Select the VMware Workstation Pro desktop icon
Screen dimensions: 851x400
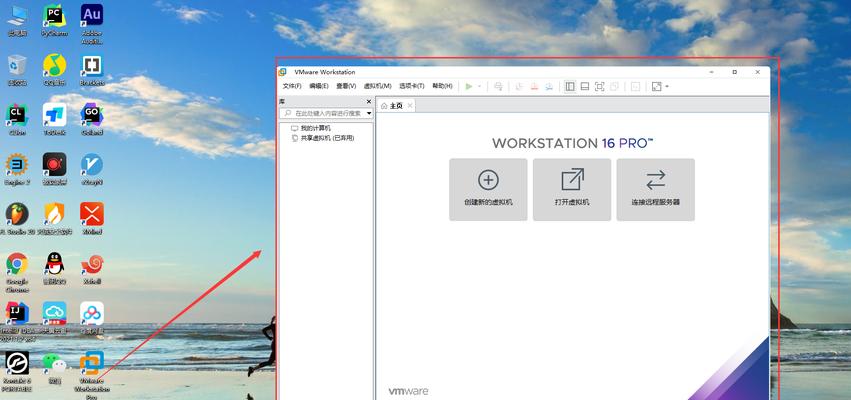coord(92,374)
